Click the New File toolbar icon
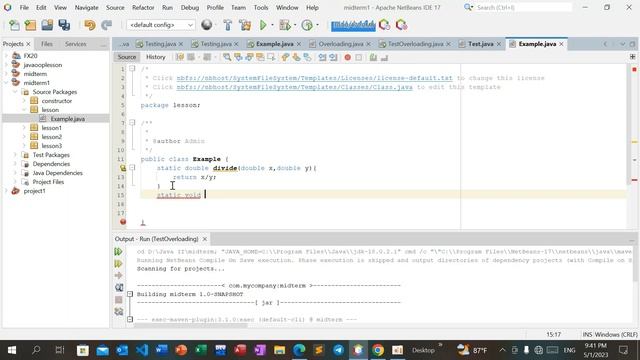640x360 pixels. tap(14, 25)
